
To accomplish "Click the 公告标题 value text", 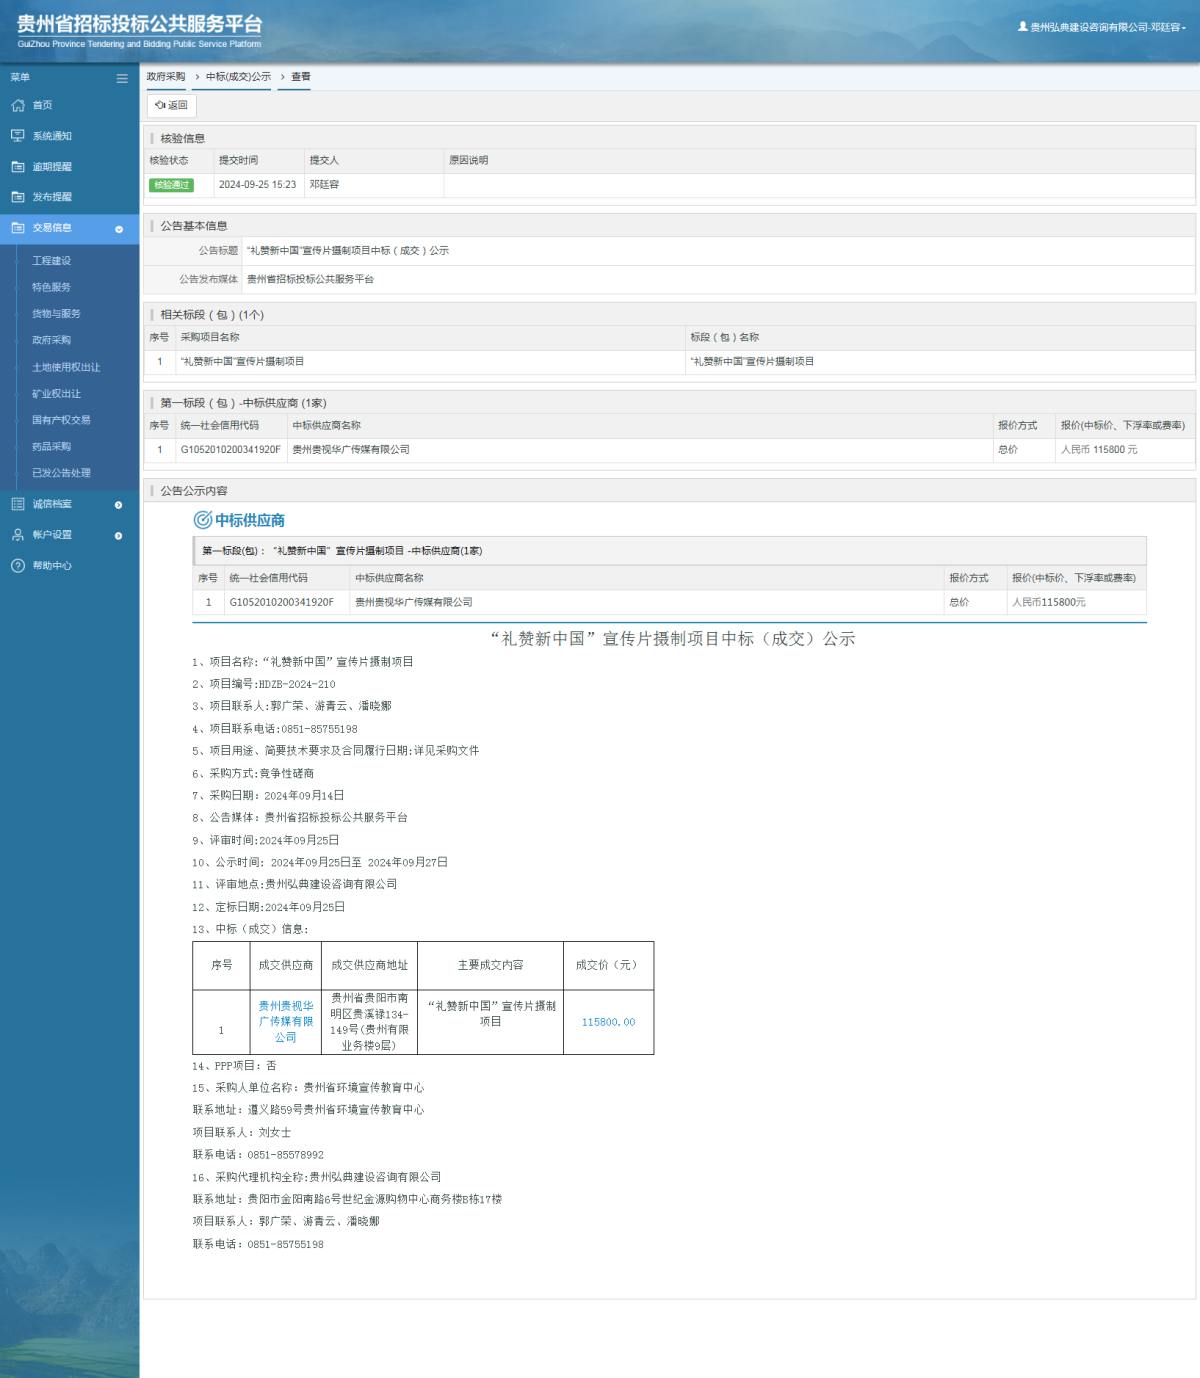I will (348, 251).
